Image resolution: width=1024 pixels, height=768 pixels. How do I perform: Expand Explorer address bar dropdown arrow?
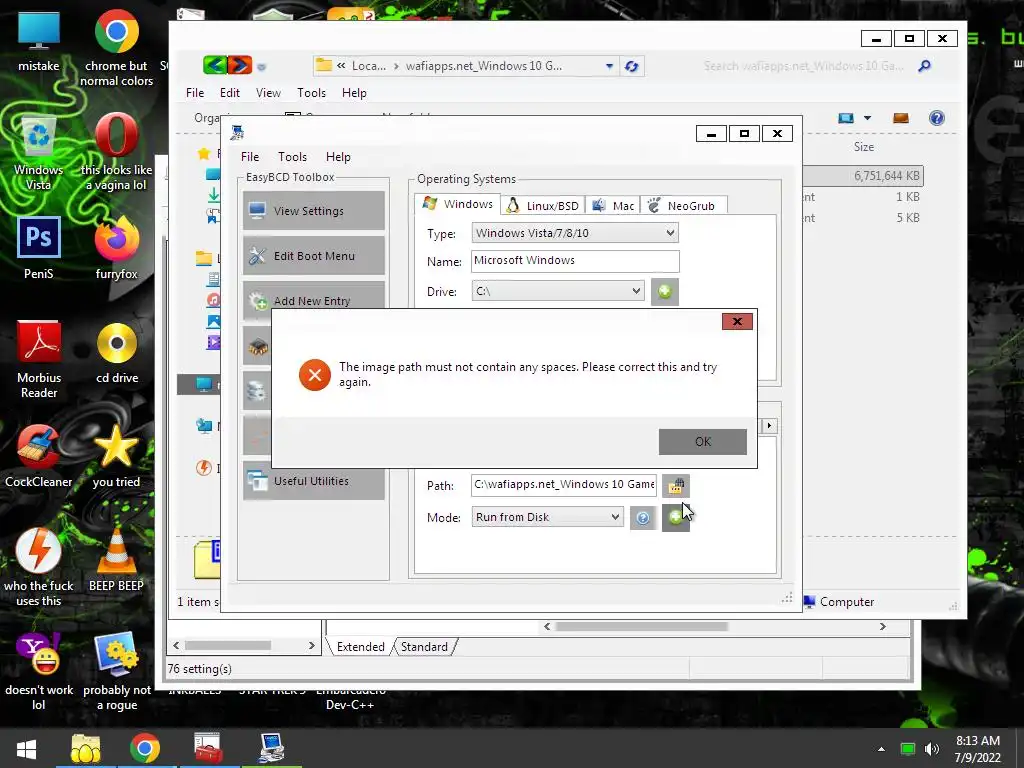[609, 66]
